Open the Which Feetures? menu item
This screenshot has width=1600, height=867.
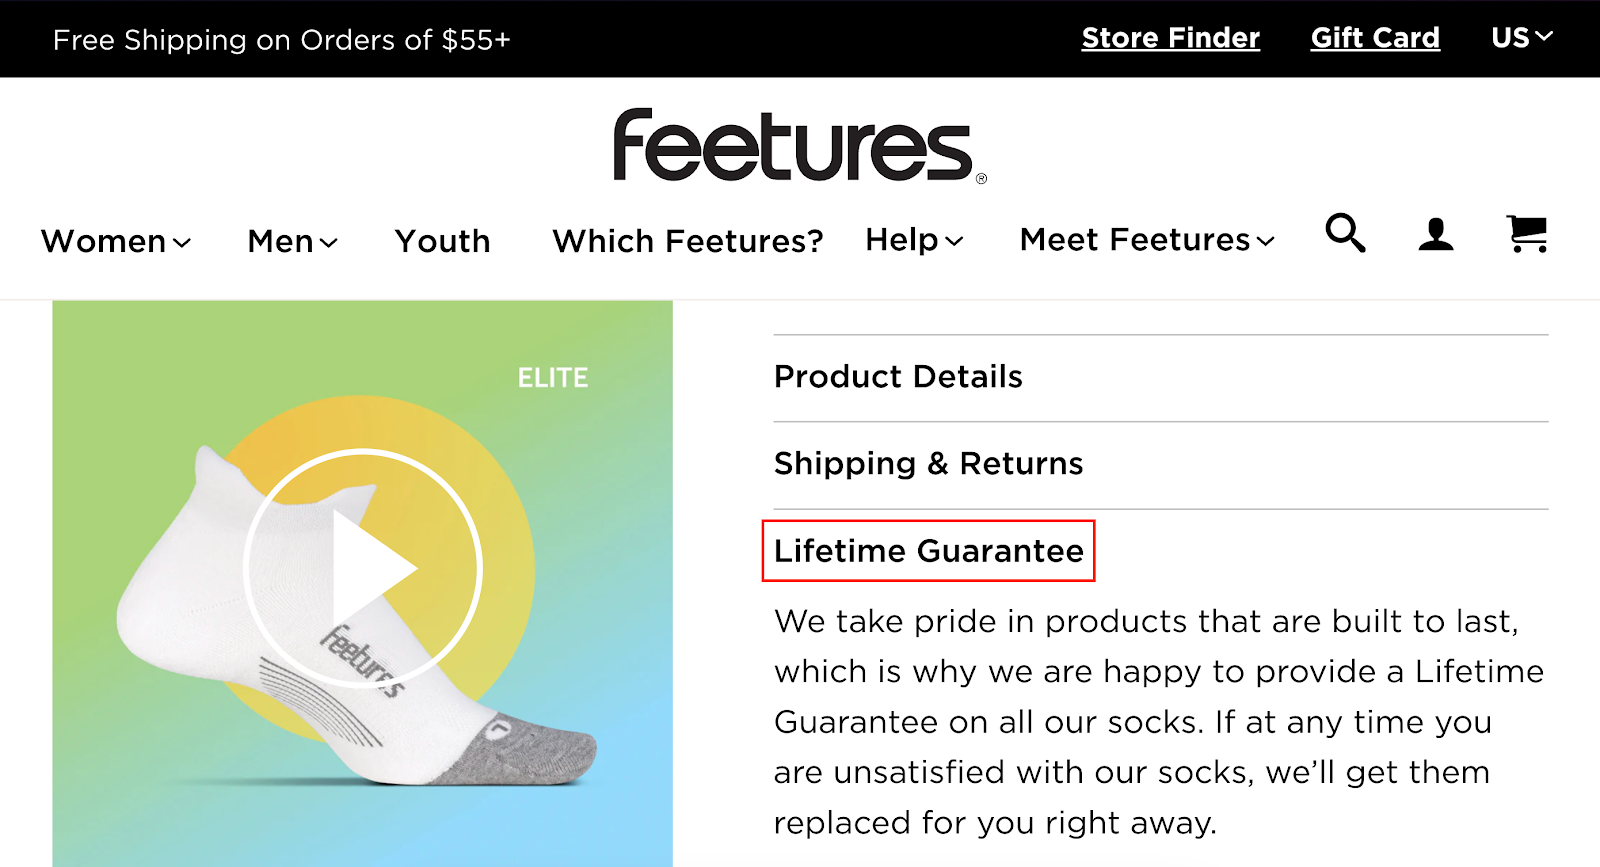click(x=688, y=241)
